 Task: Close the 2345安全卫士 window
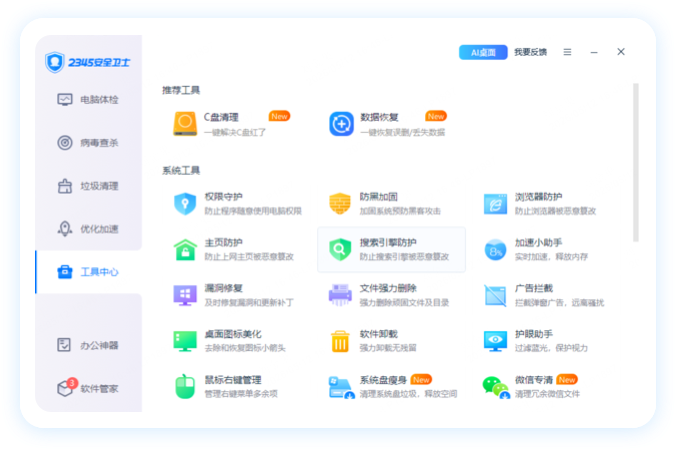click(621, 52)
